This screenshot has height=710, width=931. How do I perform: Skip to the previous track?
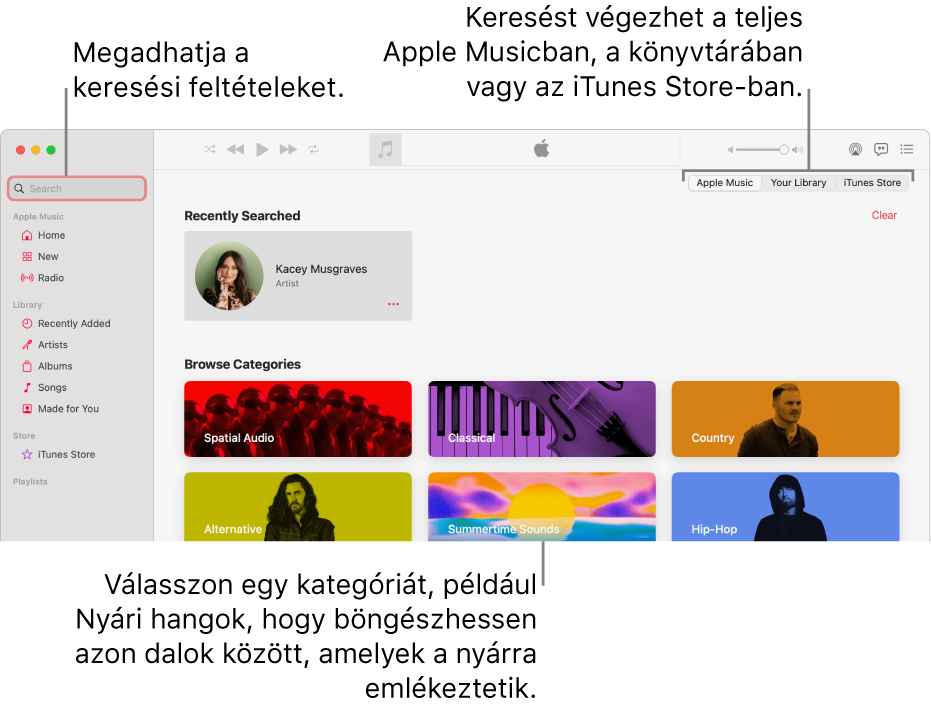236,149
